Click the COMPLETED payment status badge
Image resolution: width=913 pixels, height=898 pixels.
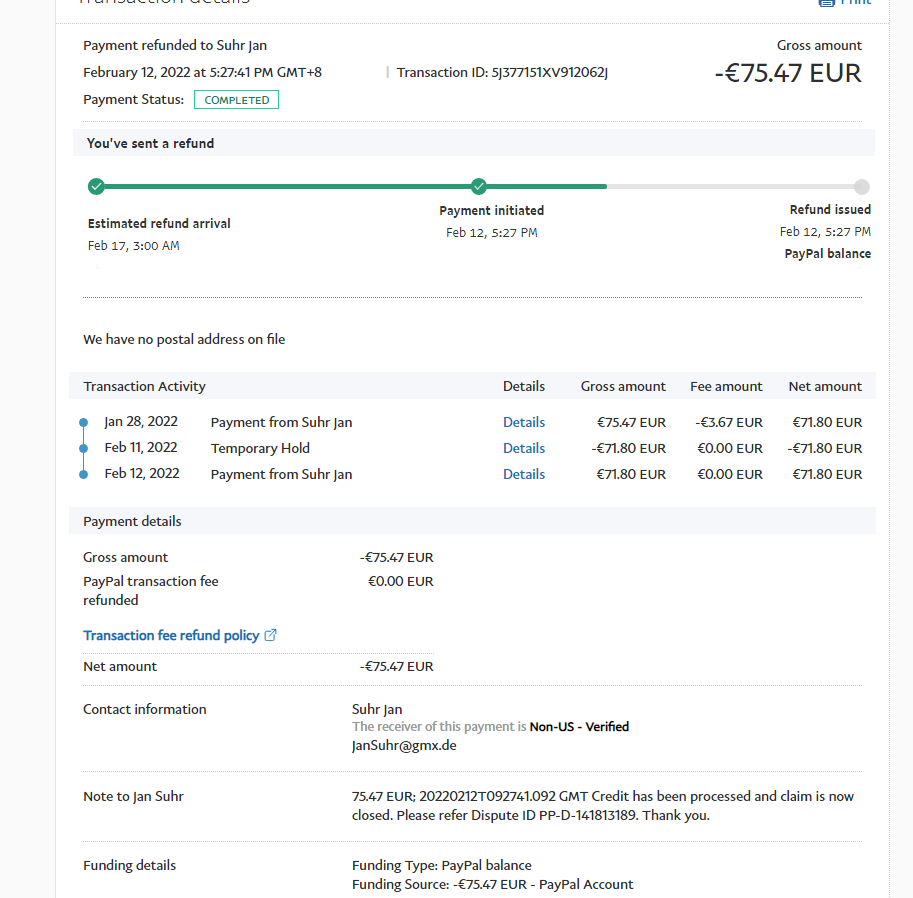(236, 100)
